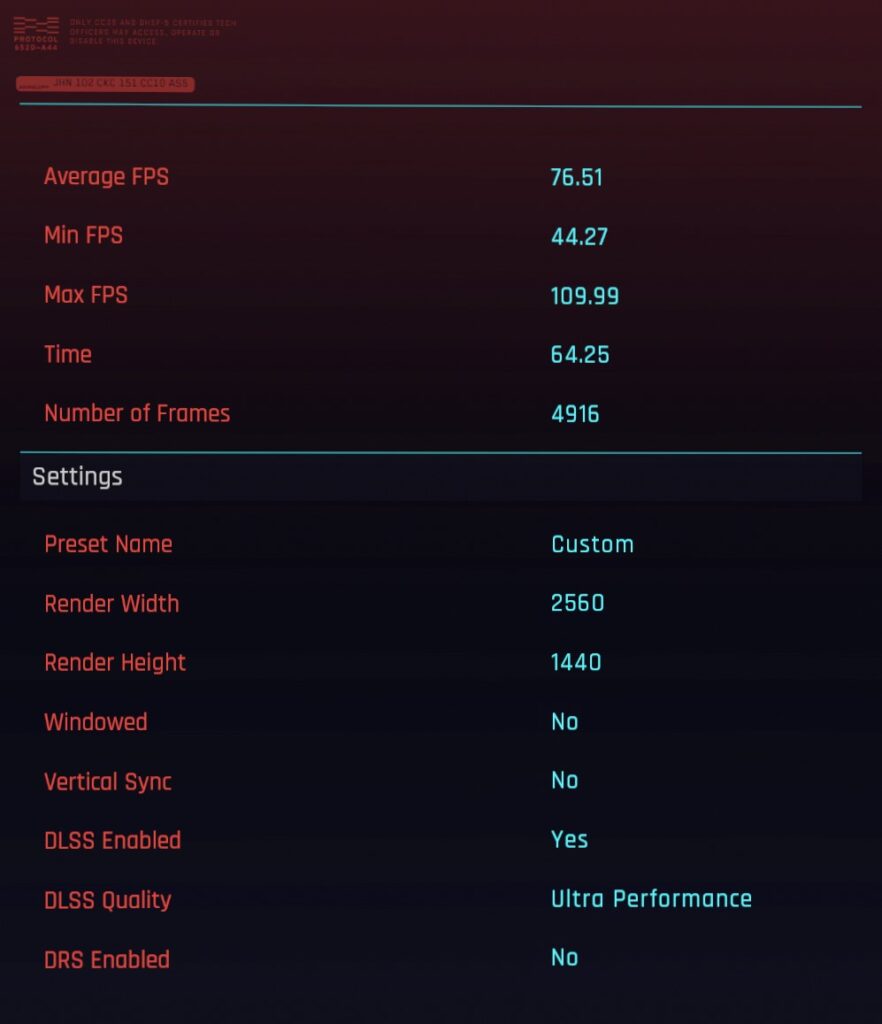Click the Max FPS value 109.99
Image resolution: width=882 pixels, height=1024 pixels.
584,296
